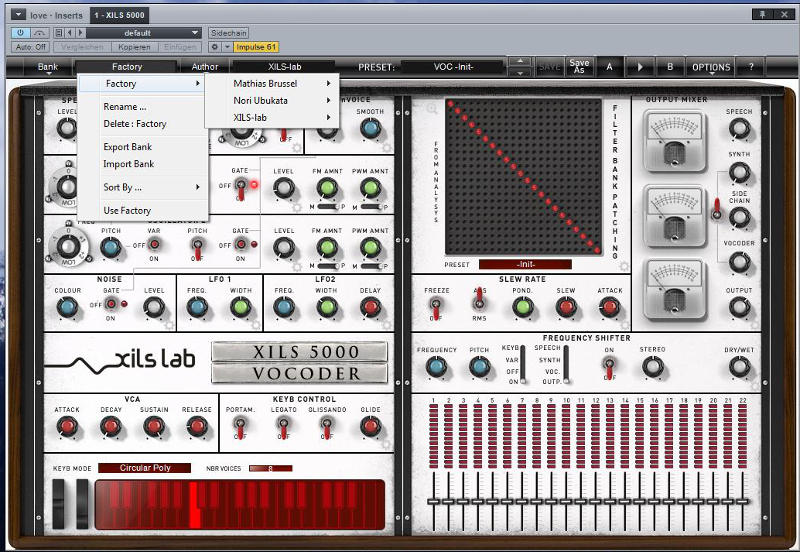Click the VCA DECAY knob
The height and width of the screenshot is (552, 800).
[111, 426]
